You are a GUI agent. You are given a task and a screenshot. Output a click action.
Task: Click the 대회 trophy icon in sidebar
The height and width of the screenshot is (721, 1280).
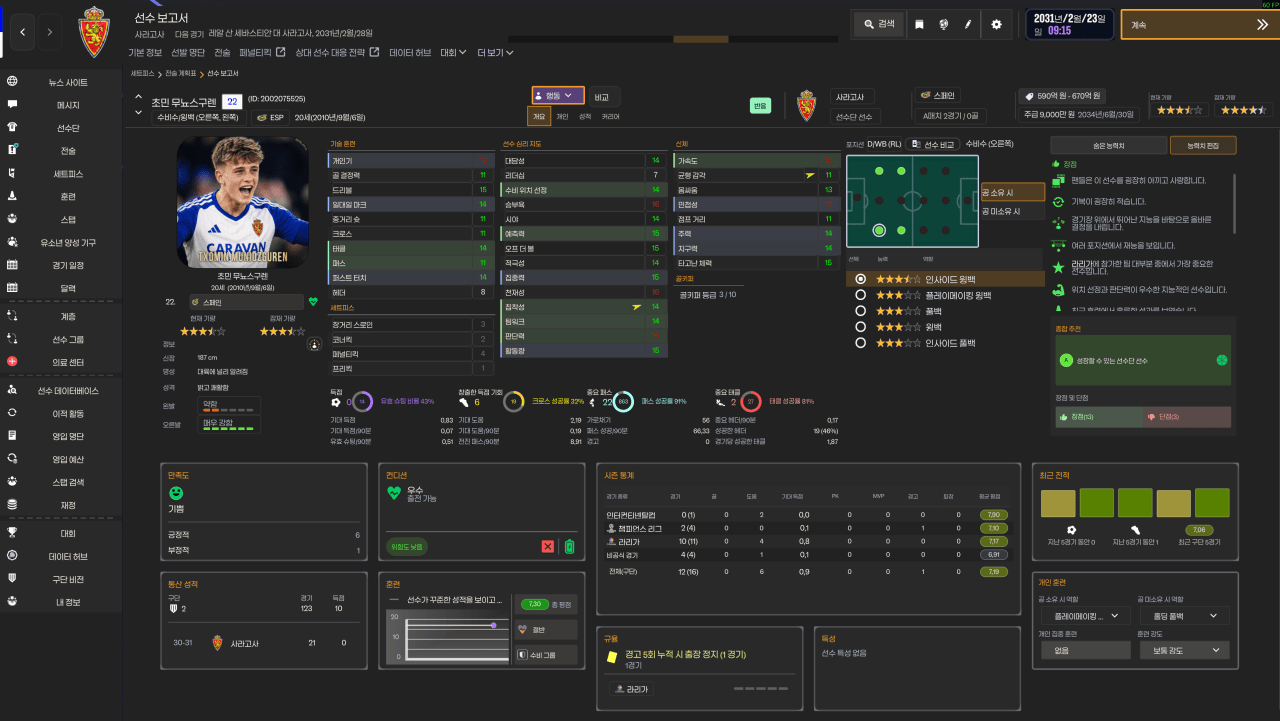tap(12, 533)
